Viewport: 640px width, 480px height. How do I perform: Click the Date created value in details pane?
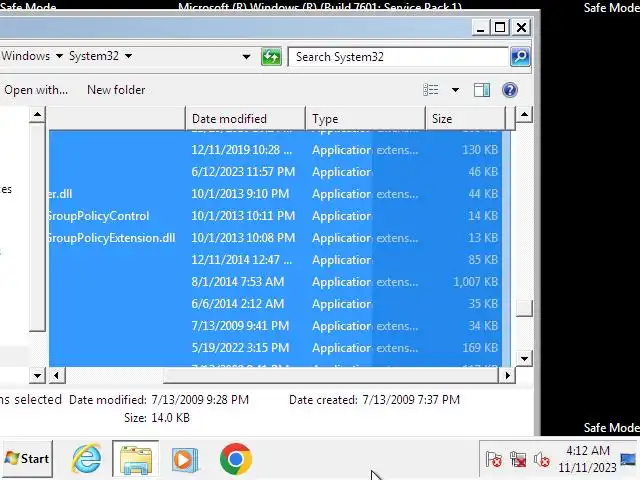pos(411,400)
